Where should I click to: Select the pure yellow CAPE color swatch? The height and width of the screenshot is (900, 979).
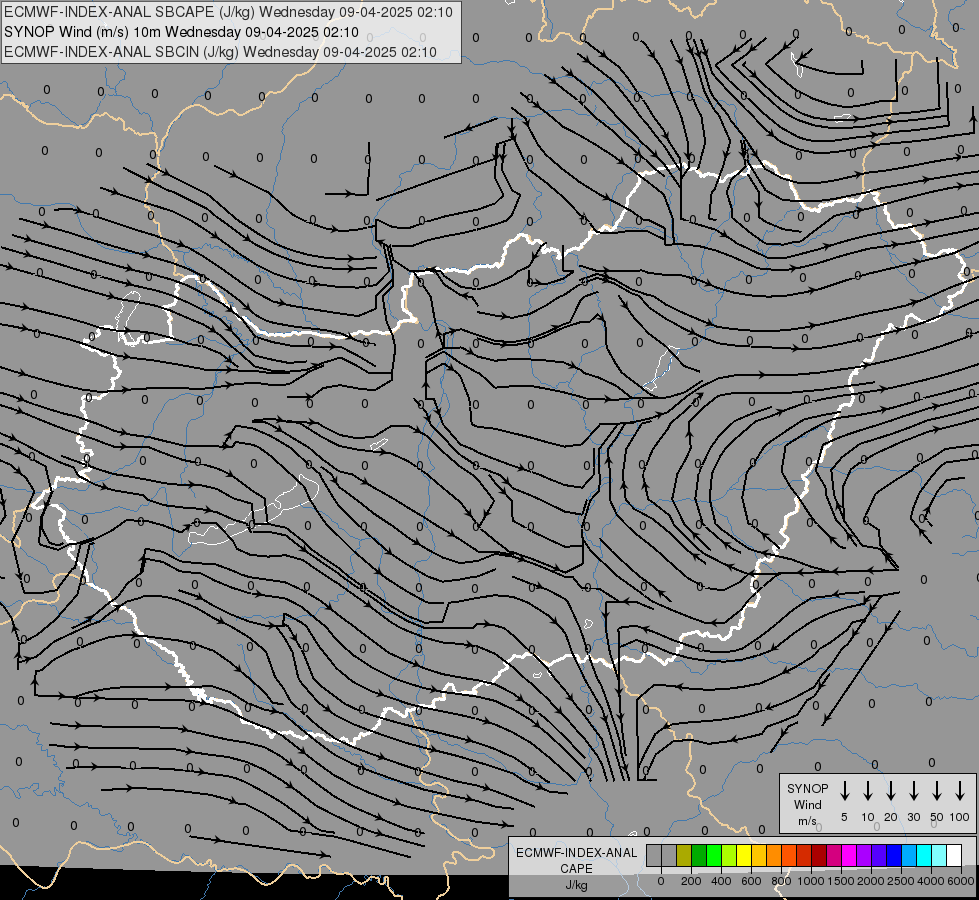(744, 855)
